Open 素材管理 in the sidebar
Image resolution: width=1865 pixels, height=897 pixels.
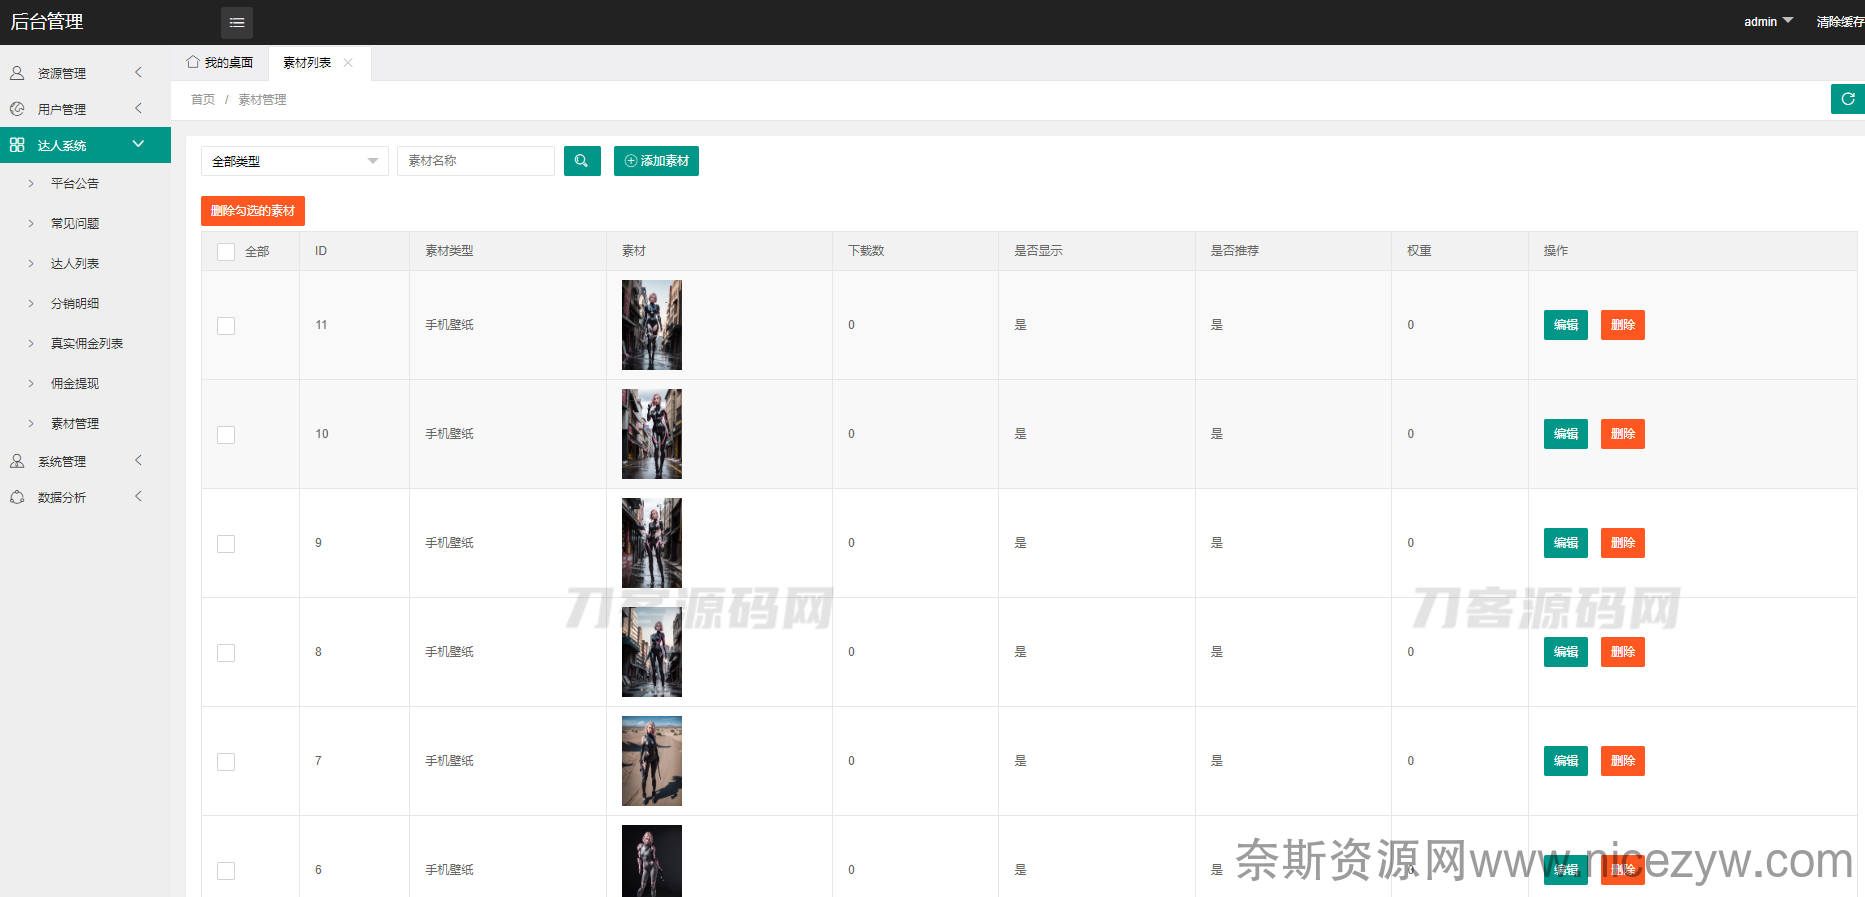coord(75,424)
